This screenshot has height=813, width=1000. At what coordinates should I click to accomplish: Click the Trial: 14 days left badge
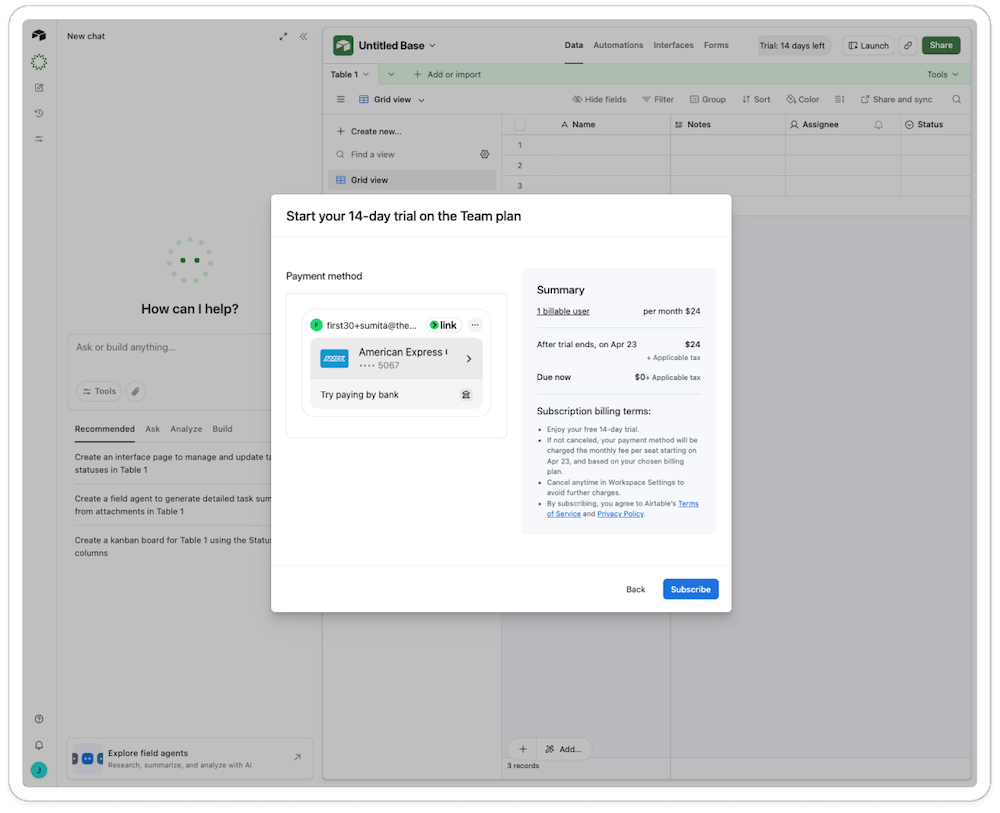792,45
